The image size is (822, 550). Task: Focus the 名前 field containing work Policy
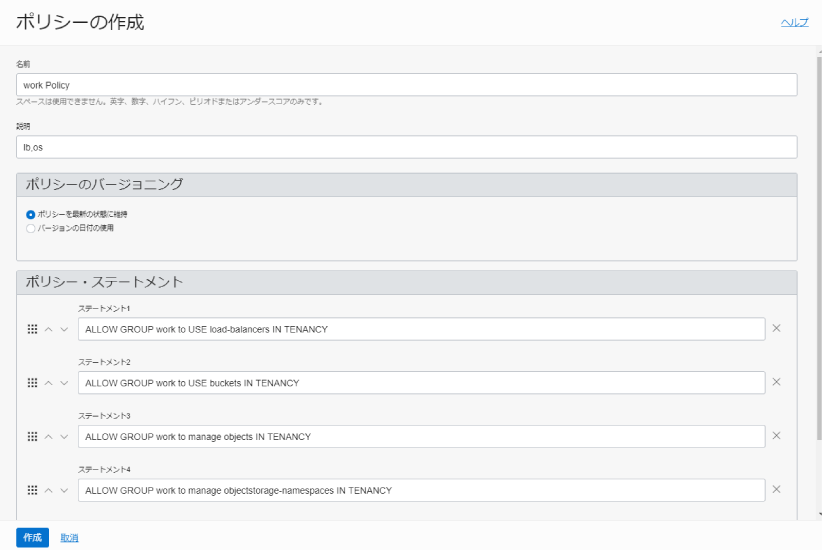(407, 85)
